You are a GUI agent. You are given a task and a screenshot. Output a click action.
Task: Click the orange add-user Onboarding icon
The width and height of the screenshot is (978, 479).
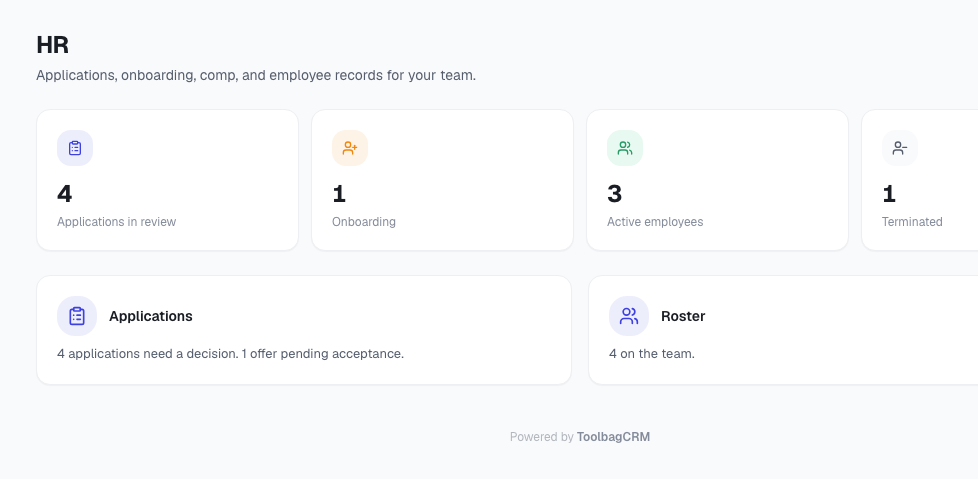coord(350,148)
